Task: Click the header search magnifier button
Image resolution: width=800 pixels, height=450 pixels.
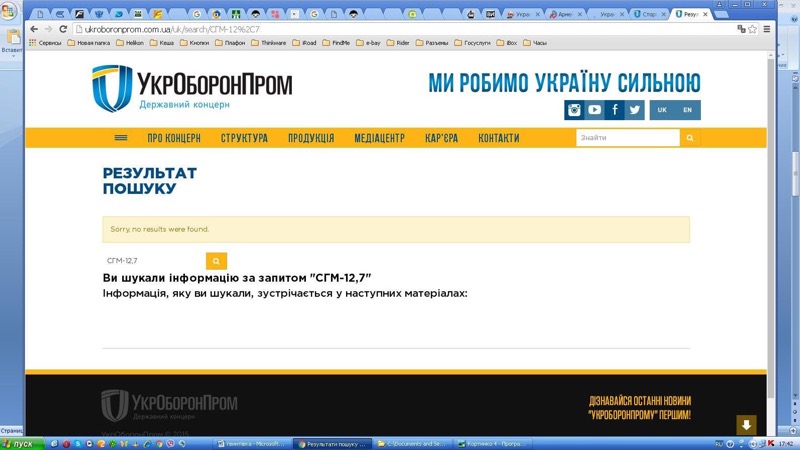Action: click(690, 138)
